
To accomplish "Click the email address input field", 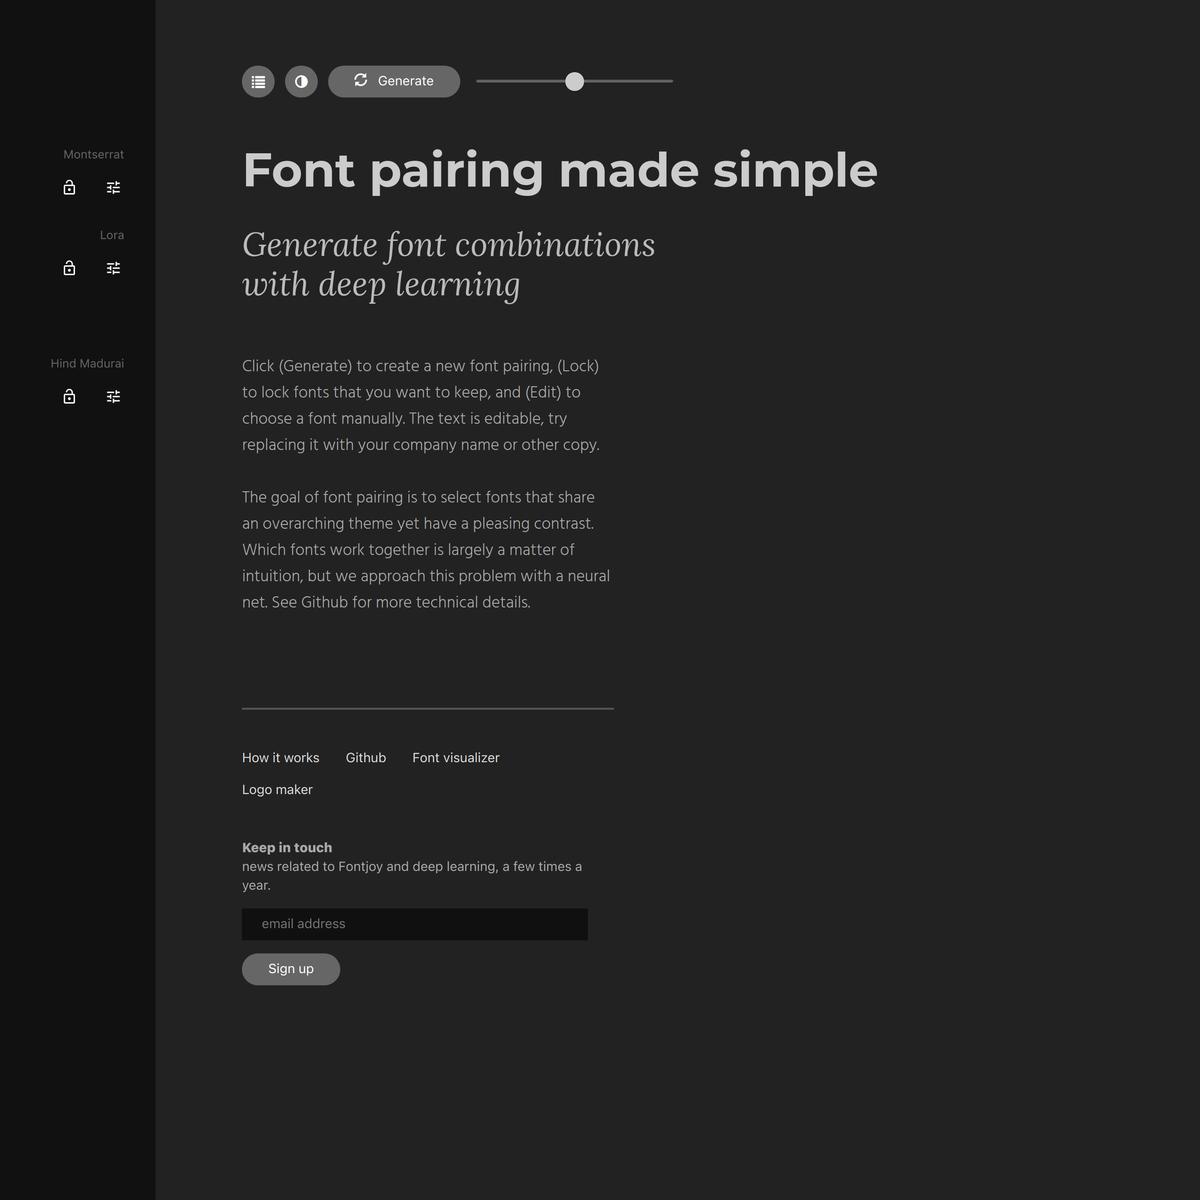I will pyautogui.click(x=415, y=924).
